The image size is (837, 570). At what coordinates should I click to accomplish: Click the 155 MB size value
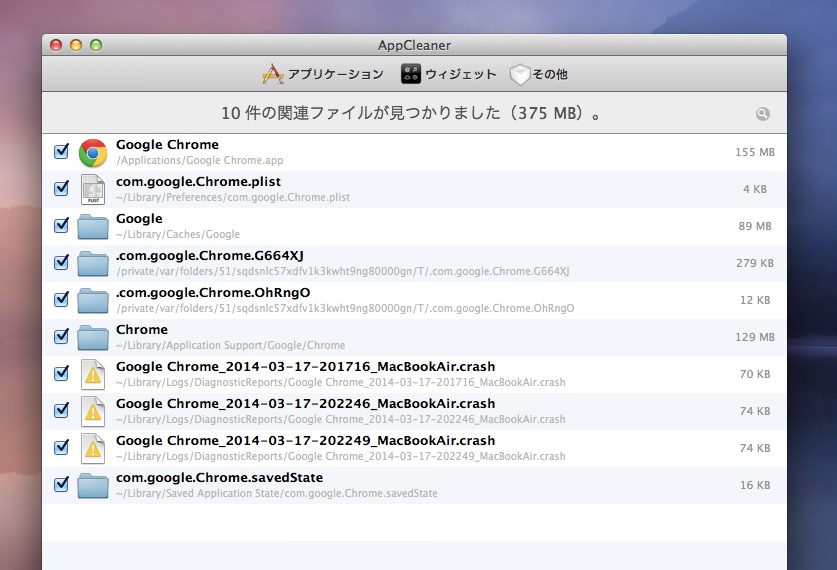pos(755,152)
